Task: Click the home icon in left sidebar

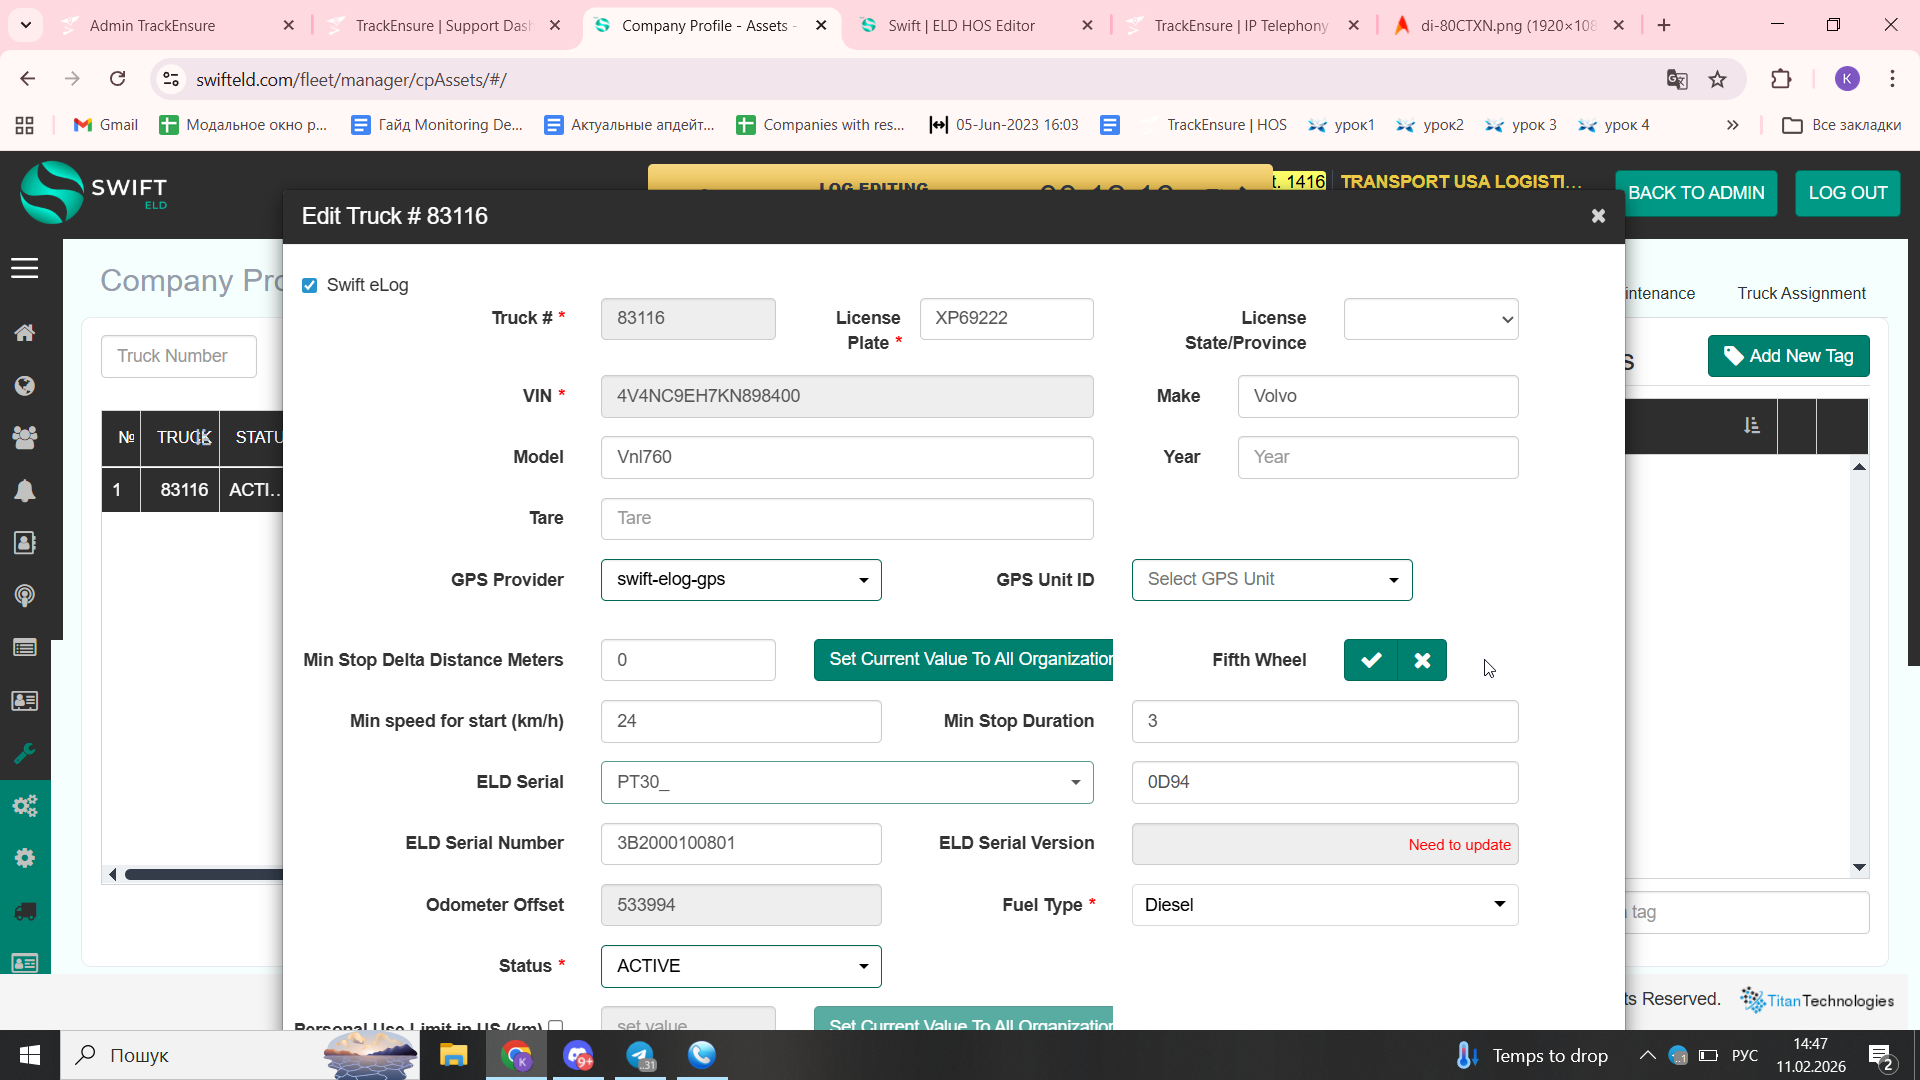Action: tap(25, 333)
